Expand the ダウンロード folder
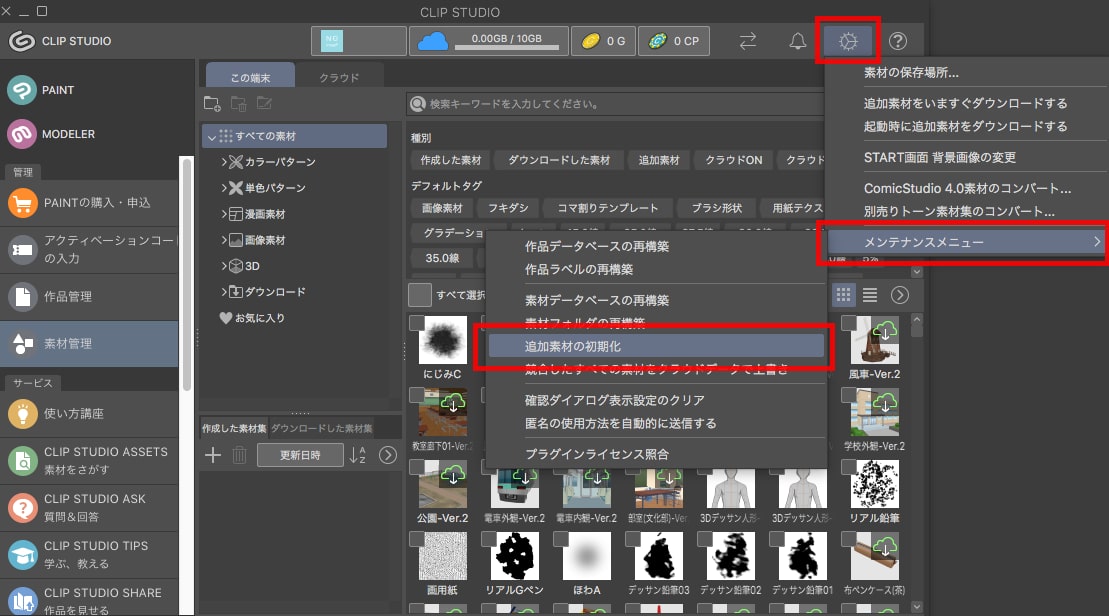This screenshot has height=616, width=1109. tap(223, 291)
